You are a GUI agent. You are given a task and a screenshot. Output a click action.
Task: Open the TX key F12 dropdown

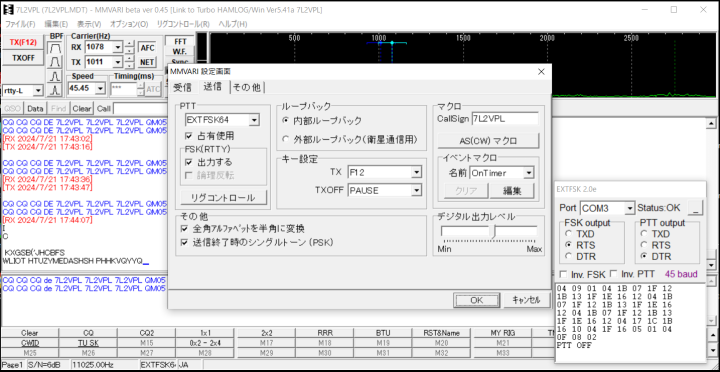[x=416, y=173]
